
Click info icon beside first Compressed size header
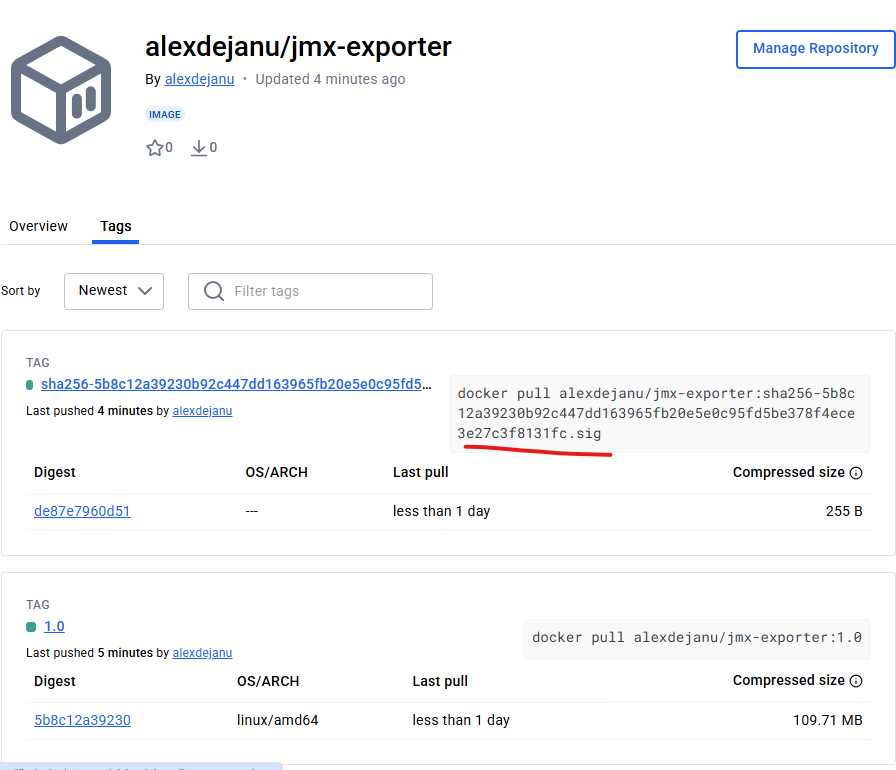pos(856,473)
